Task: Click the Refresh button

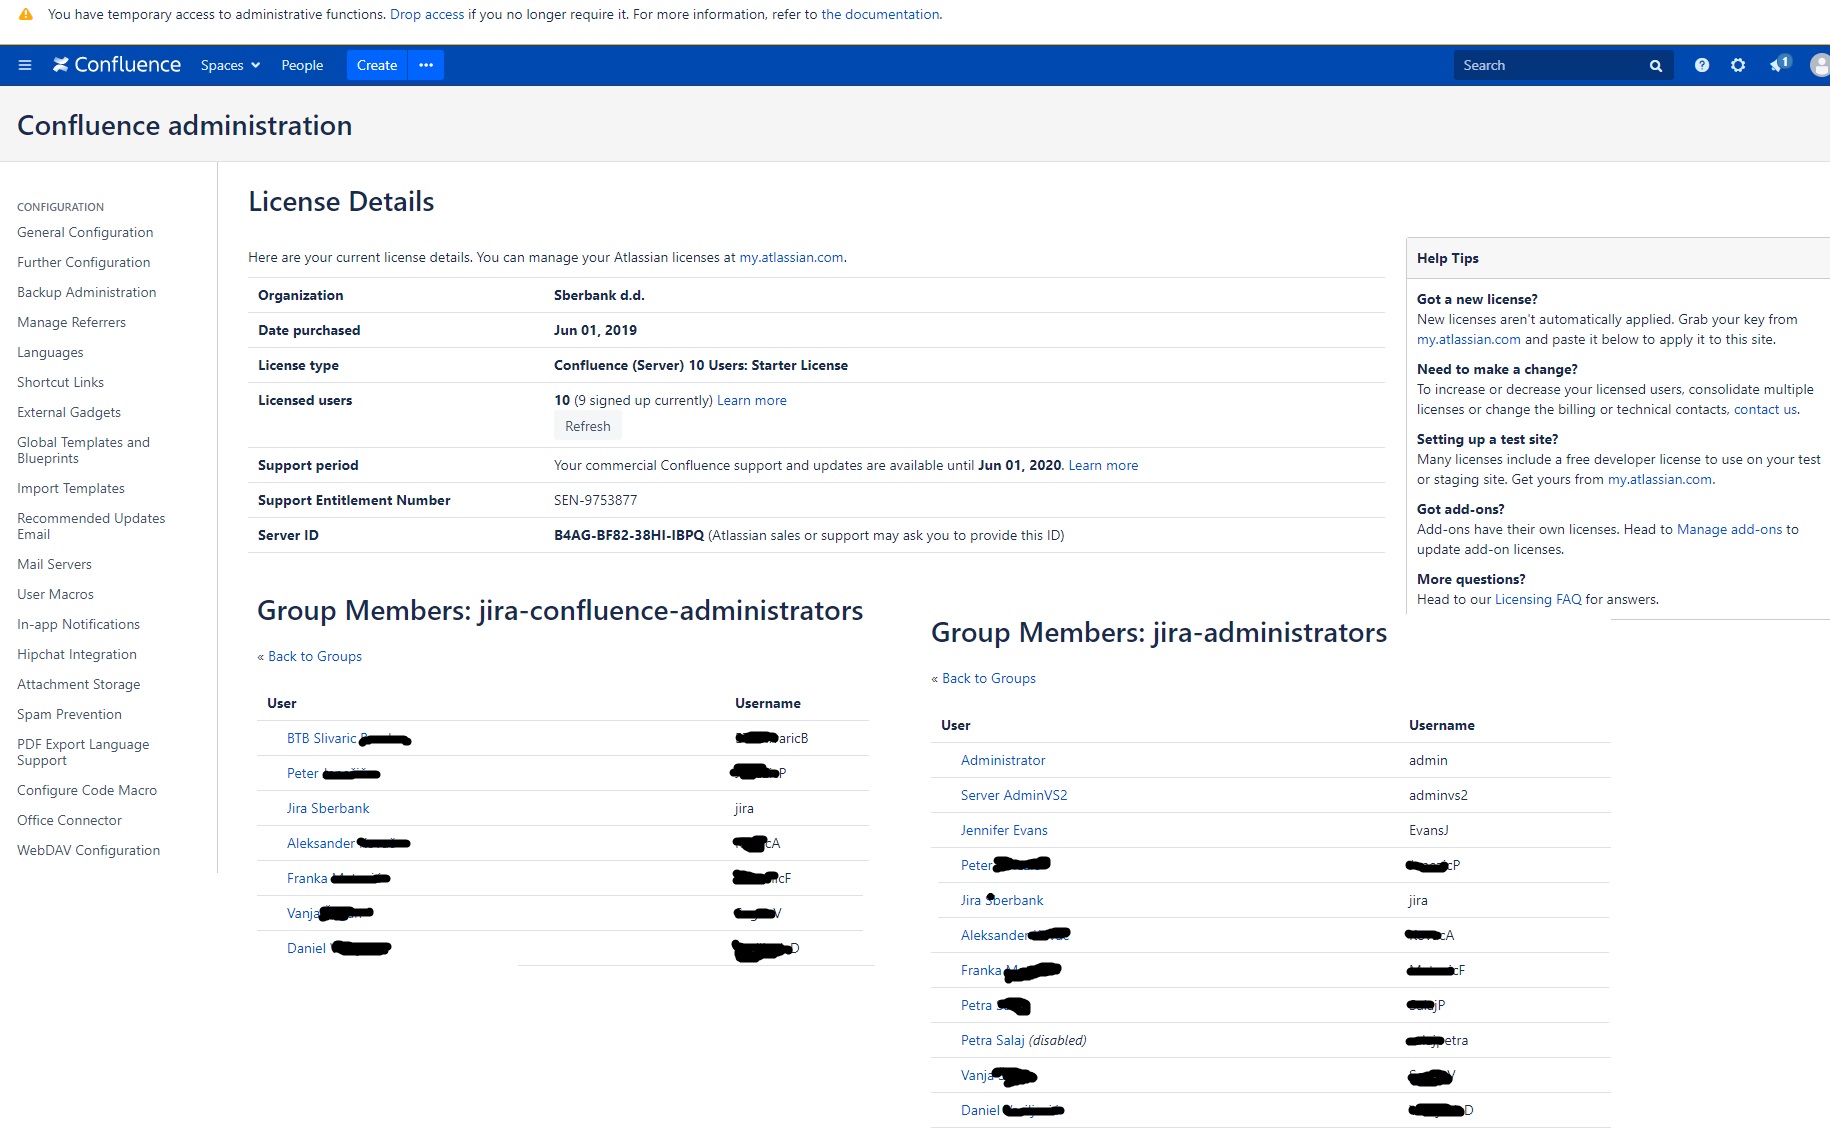Action: (588, 426)
